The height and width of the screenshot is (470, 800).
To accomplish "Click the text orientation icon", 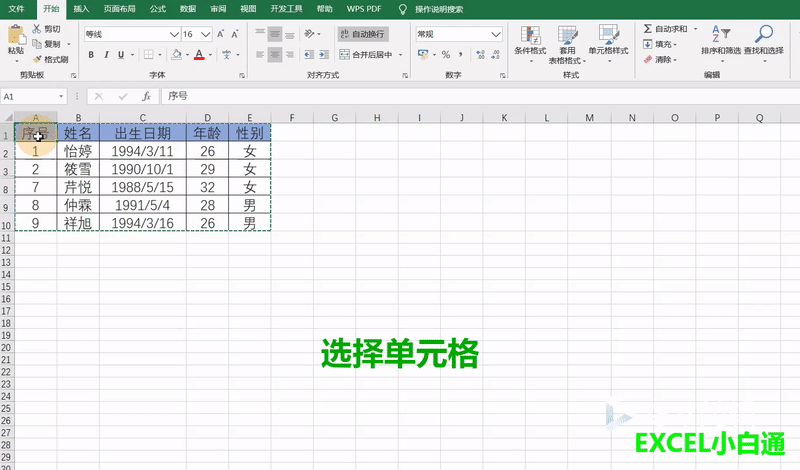I will click(x=309, y=34).
